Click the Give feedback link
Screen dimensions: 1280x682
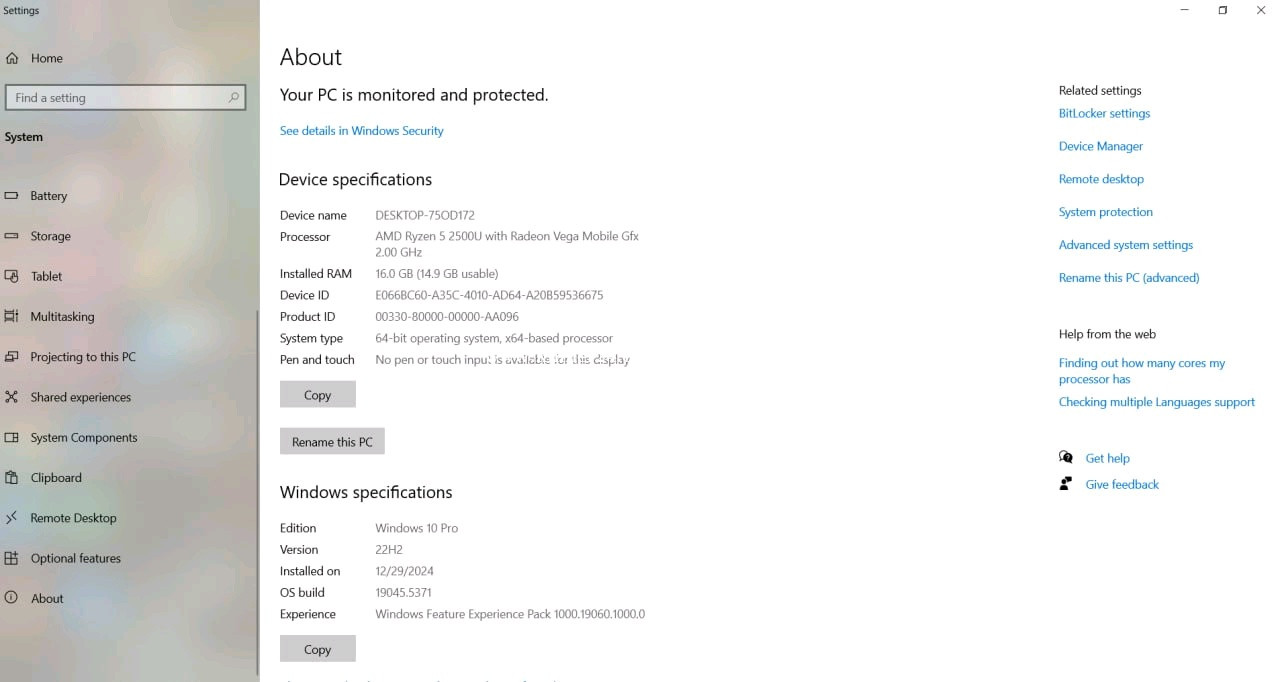(x=1122, y=484)
